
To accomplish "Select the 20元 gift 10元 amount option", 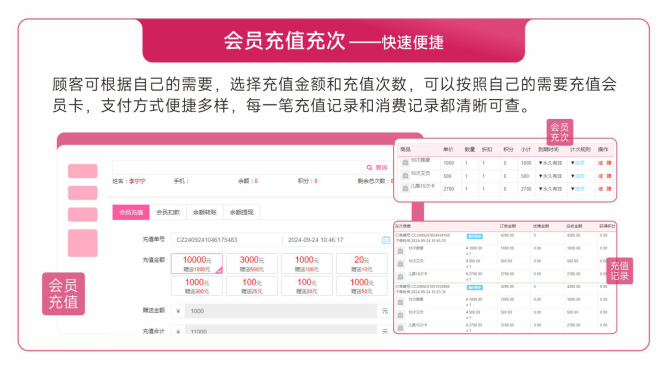I will (x=362, y=263).
